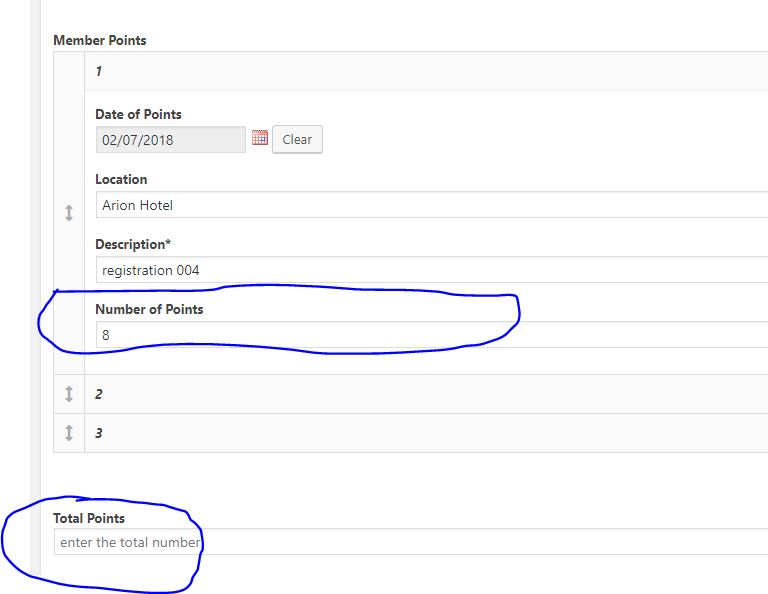Click the Description label text
Screen dimensions: 768x594
coord(130,244)
